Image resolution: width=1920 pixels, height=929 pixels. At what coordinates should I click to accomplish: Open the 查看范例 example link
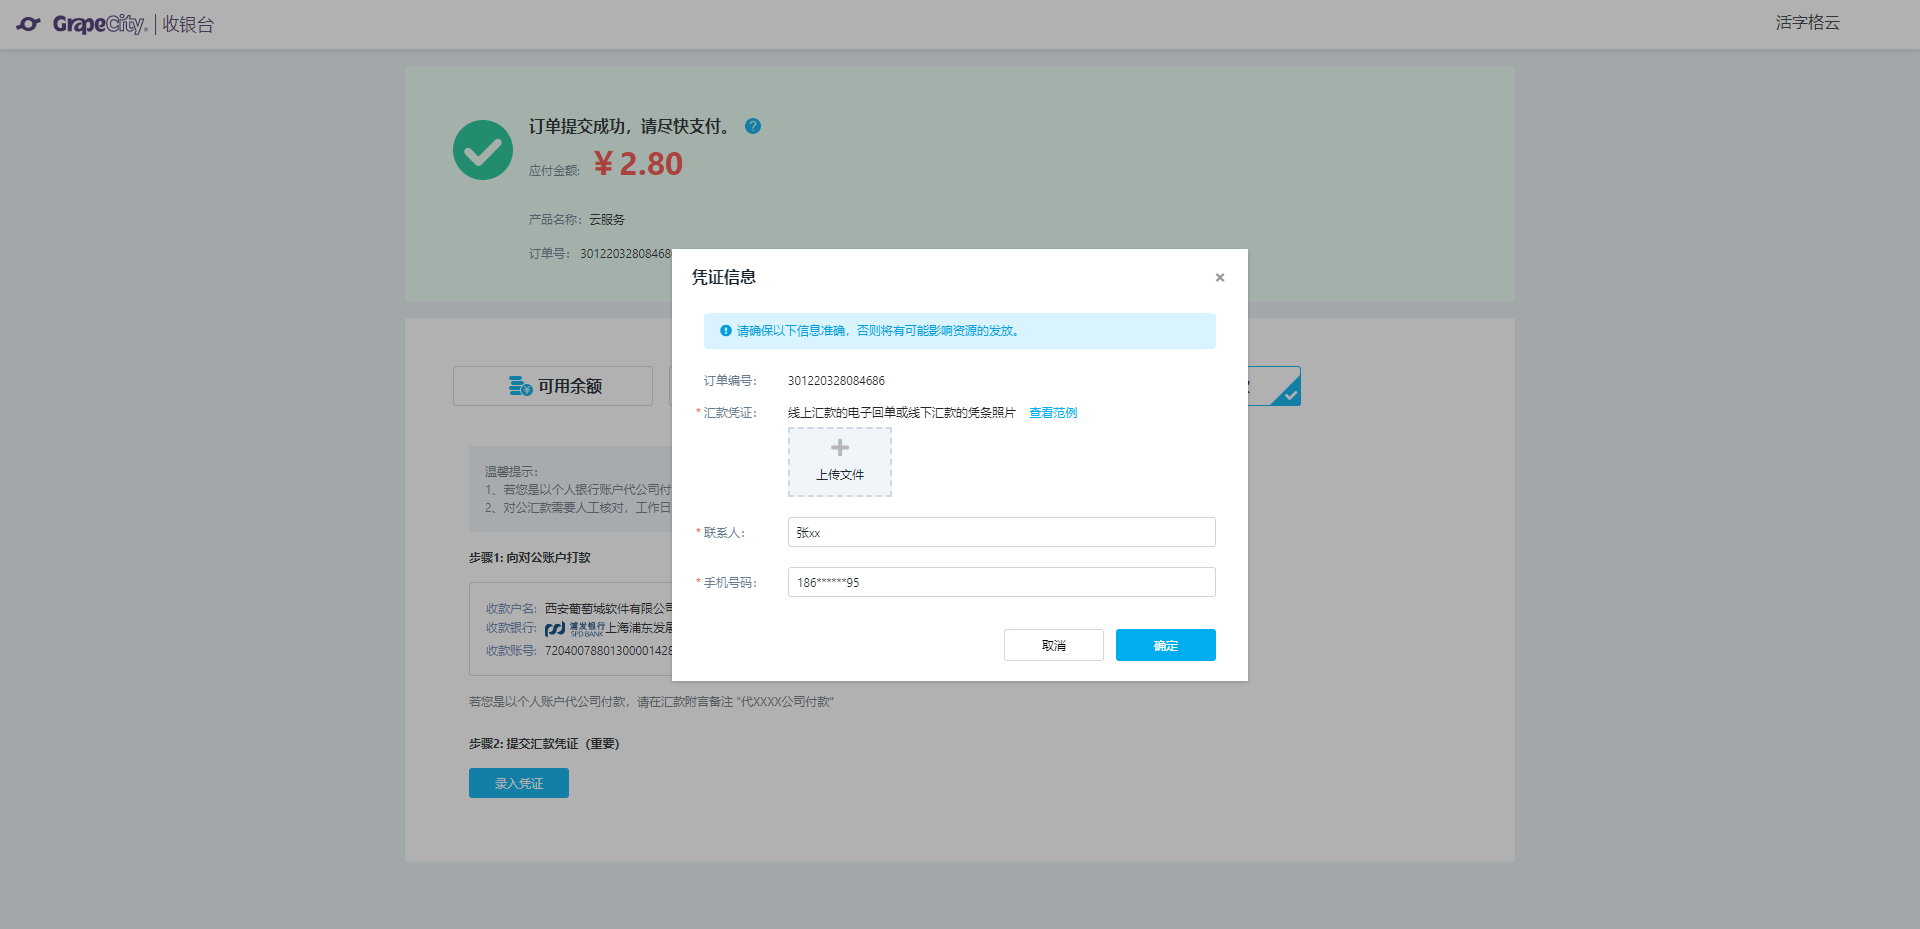click(x=1053, y=413)
